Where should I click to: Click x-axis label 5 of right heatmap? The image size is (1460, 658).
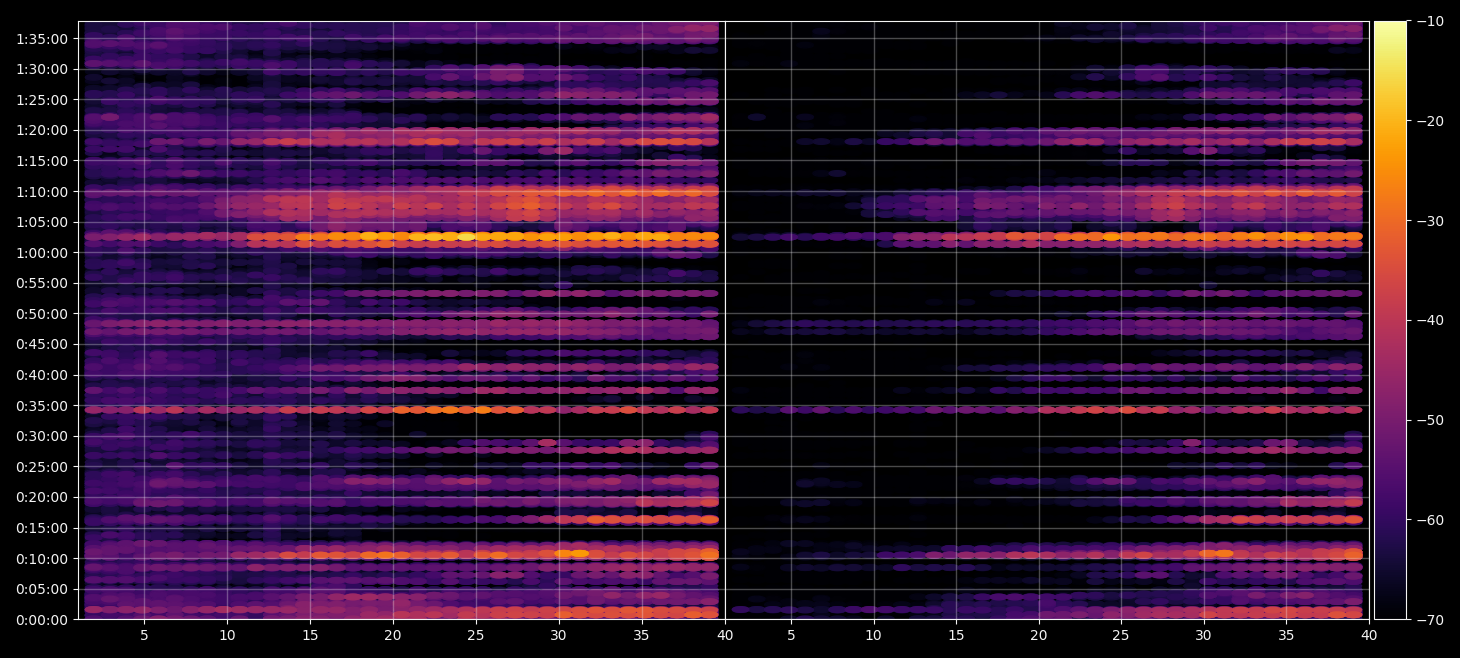(791, 635)
